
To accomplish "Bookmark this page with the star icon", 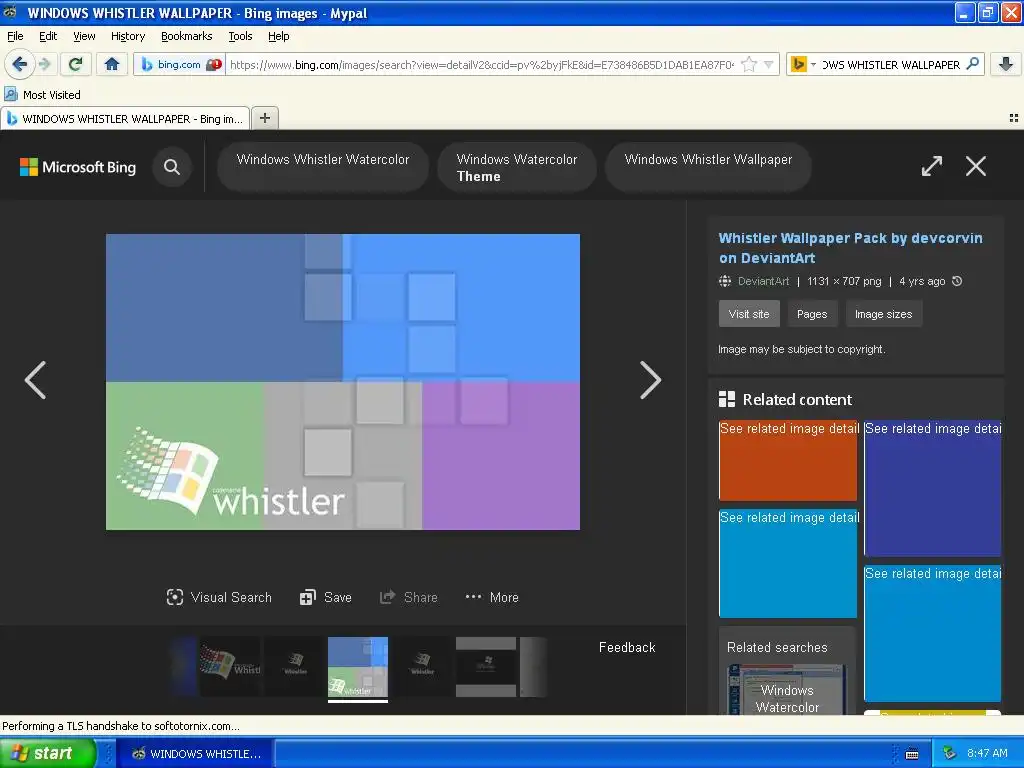I will coord(749,64).
